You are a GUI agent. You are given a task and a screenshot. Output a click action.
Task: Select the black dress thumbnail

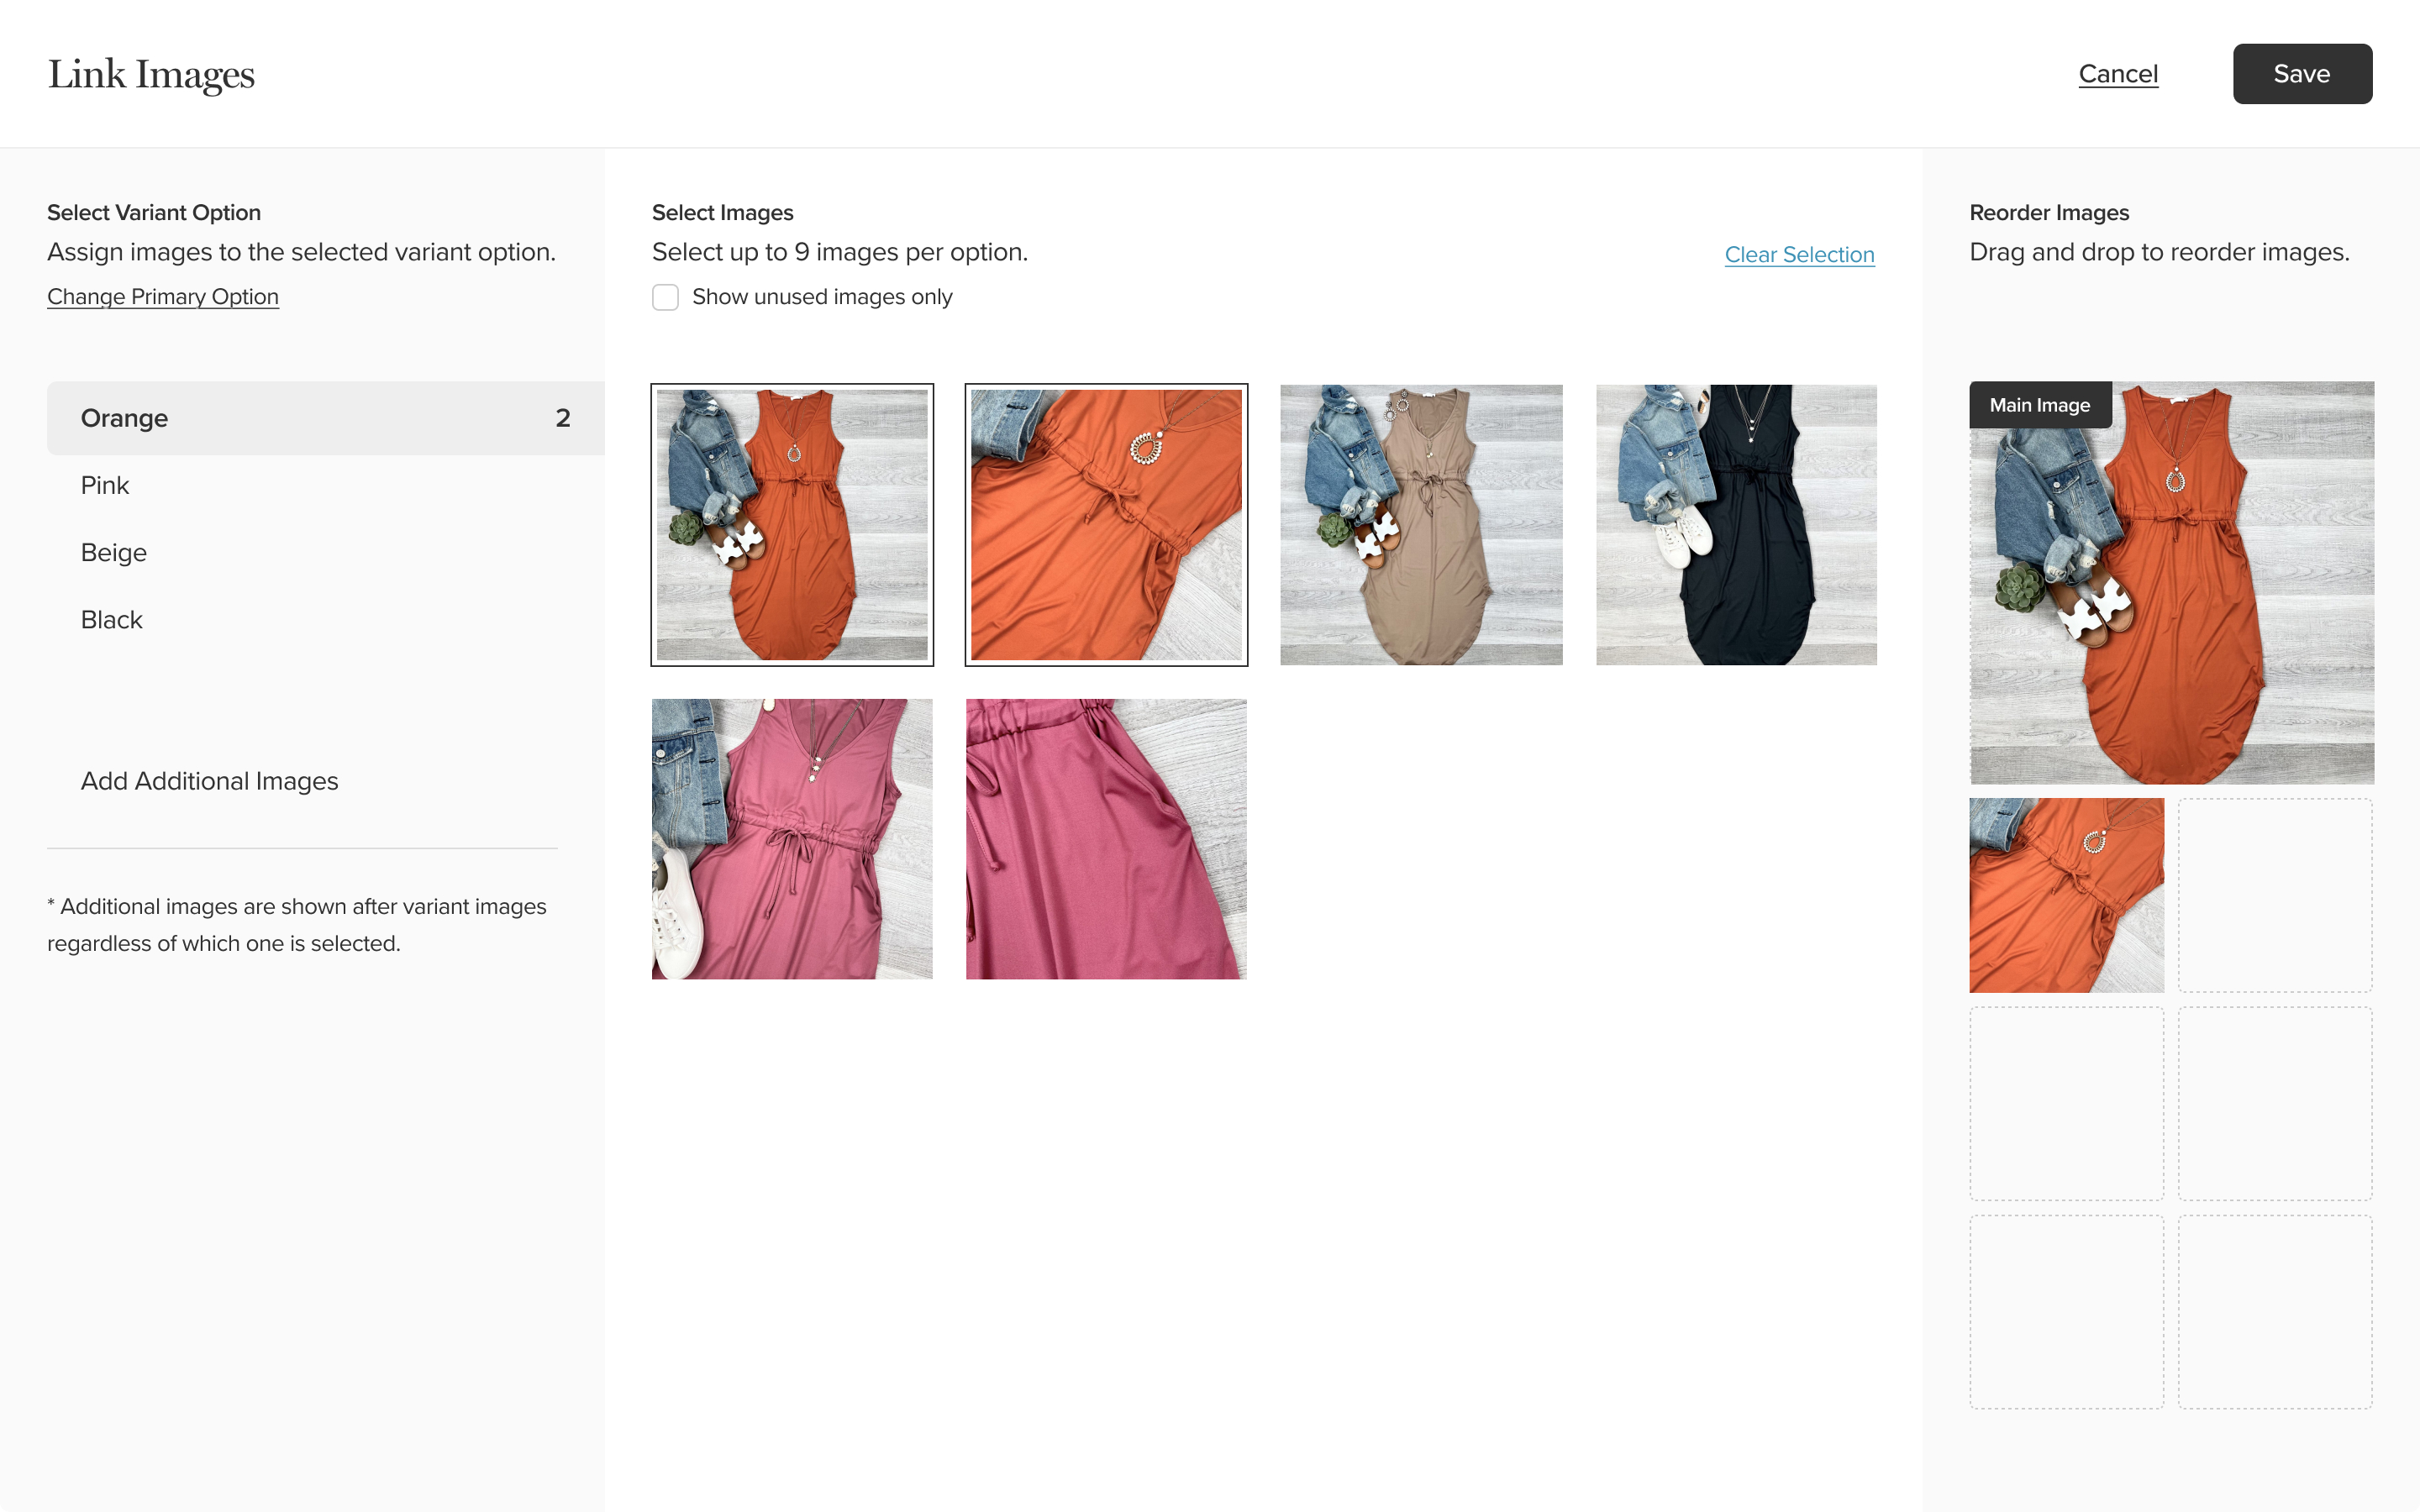(x=1736, y=524)
